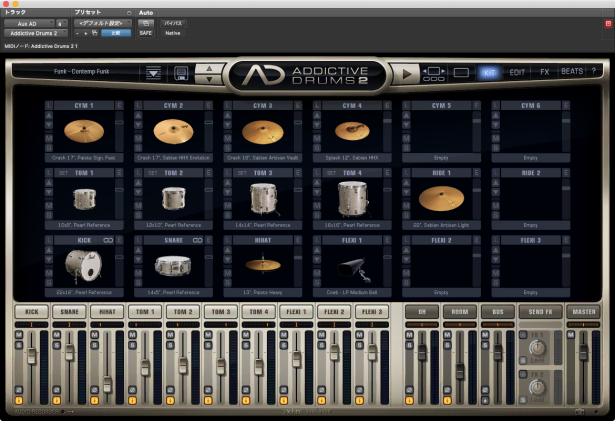This screenshot has height=421, width=615.
Task: Click the link icon on SNARE slot
Action: (x=198, y=240)
